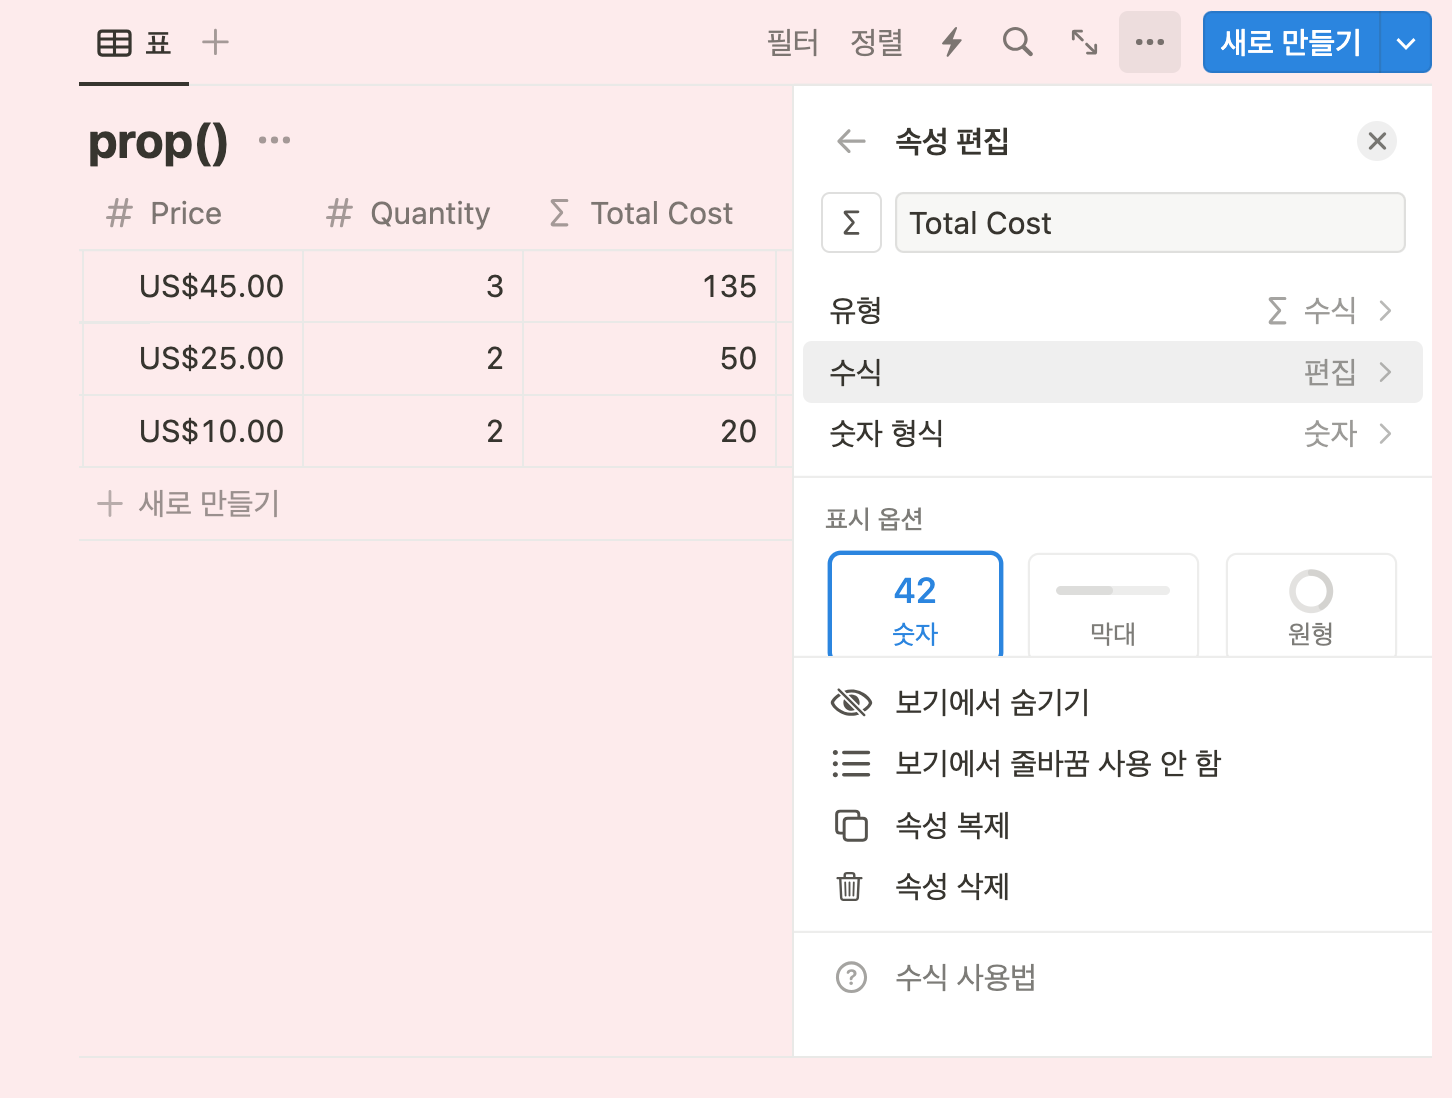1452x1098 pixels.
Task: Open the 유형 property type selector
Action: coord(1113,311)
